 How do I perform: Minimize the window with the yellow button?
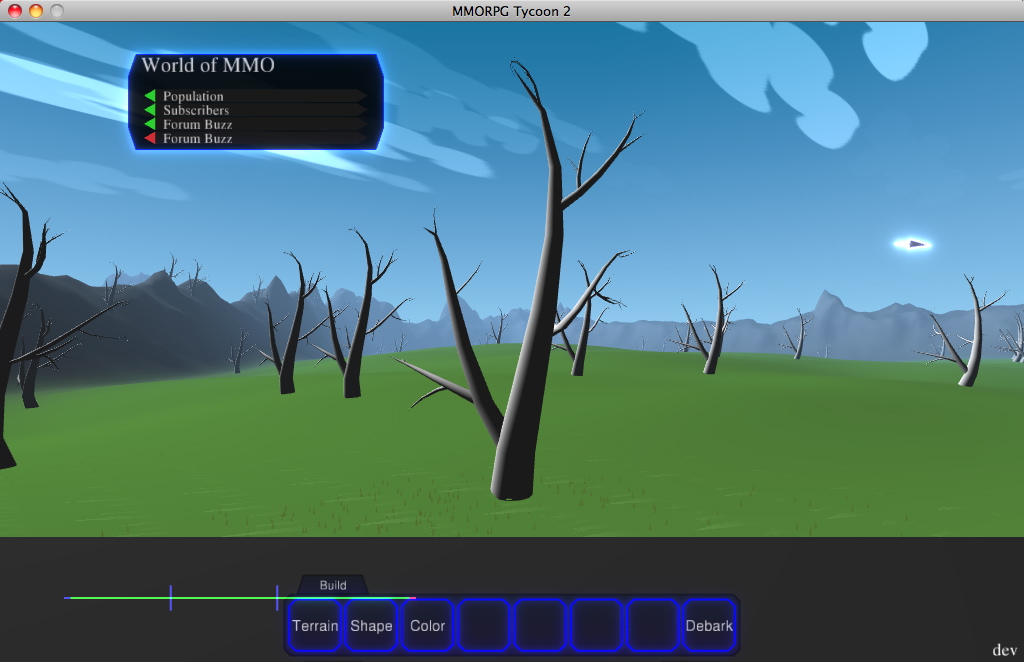36,10
